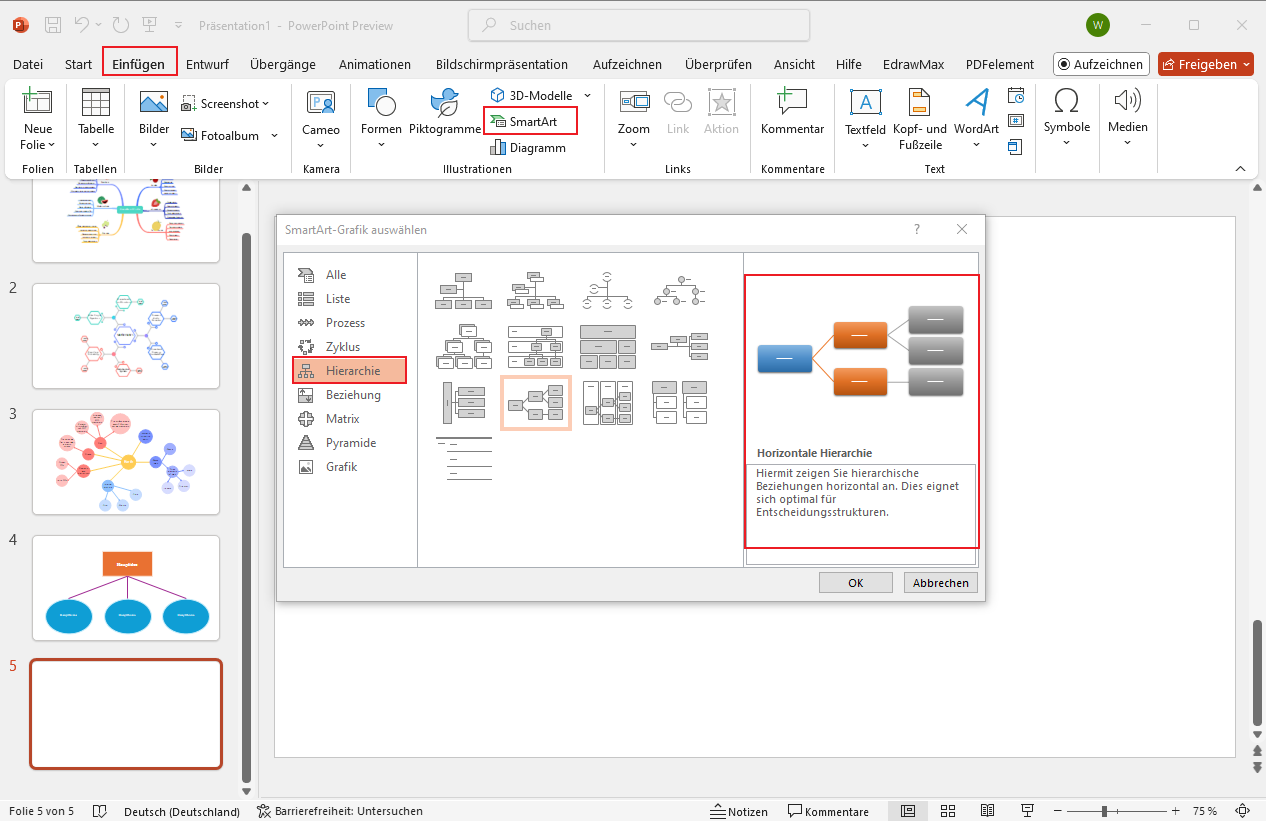This screenshot has height=821, width=1266.
Task: Start Bildschirmpräsentation from the status bar view button
Action: click(1027, 811)
